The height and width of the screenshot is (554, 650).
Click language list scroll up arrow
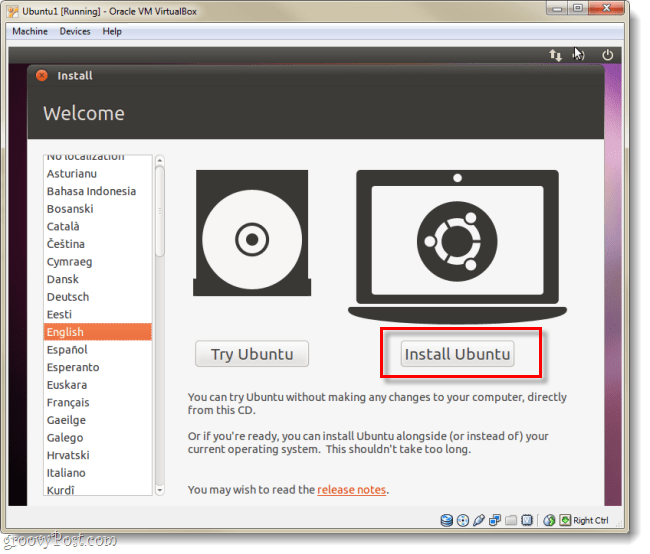160,160
